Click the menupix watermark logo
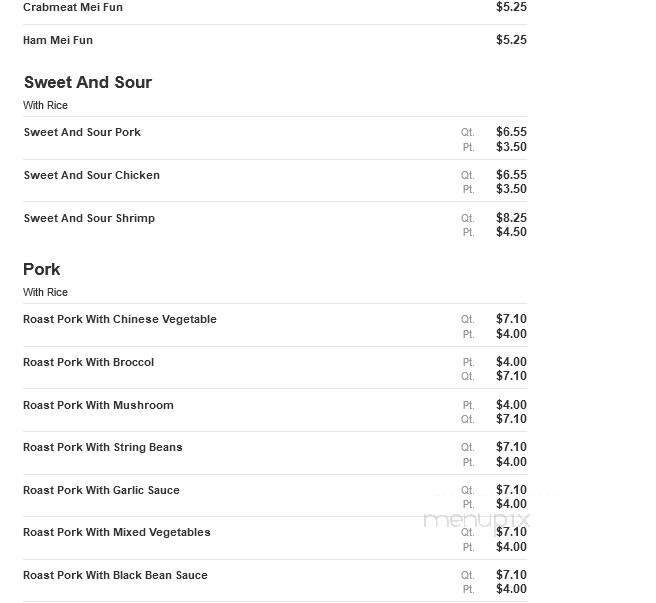Screen dimensions: 656x603 [477, 520]
